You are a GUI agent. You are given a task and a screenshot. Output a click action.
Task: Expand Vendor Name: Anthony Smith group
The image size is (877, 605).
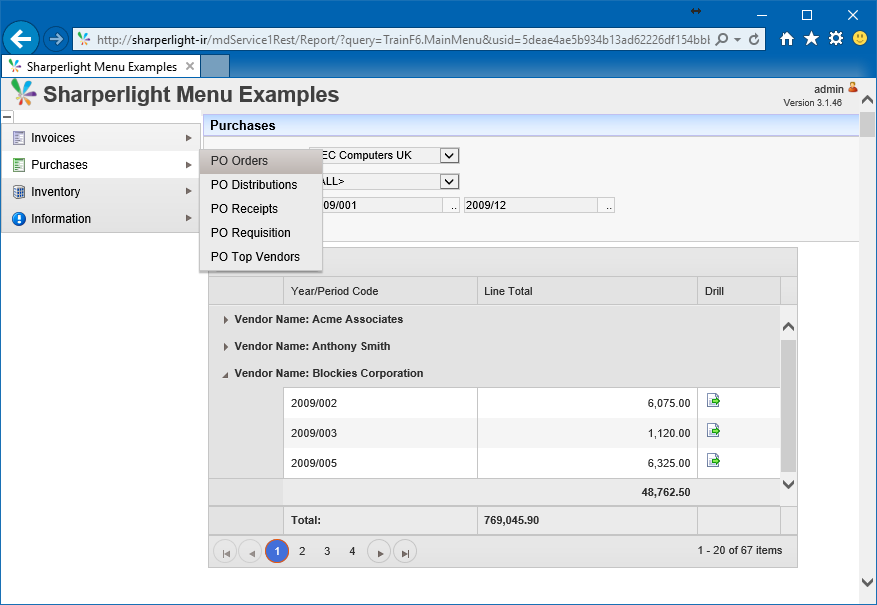225,347
